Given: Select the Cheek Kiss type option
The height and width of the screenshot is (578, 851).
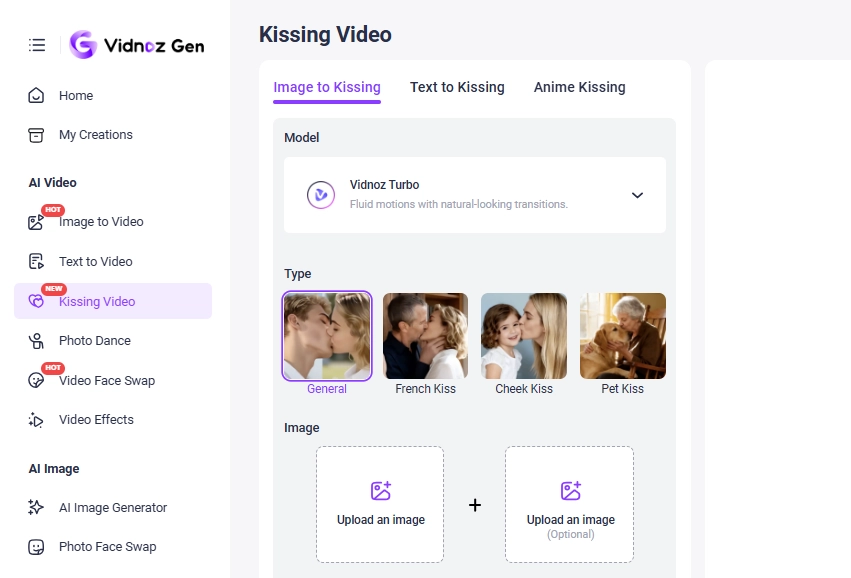Looking at the screenshot, I should [523, 335].
